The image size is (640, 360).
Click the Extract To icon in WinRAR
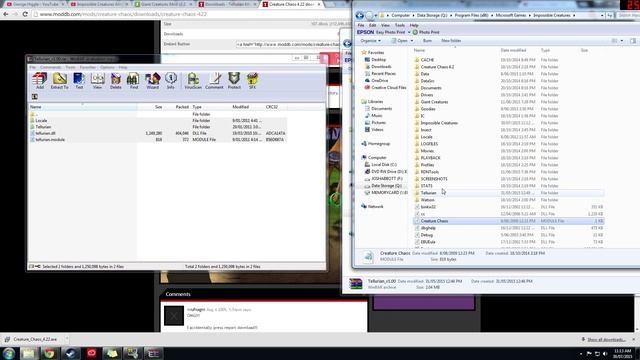point(60,80)
